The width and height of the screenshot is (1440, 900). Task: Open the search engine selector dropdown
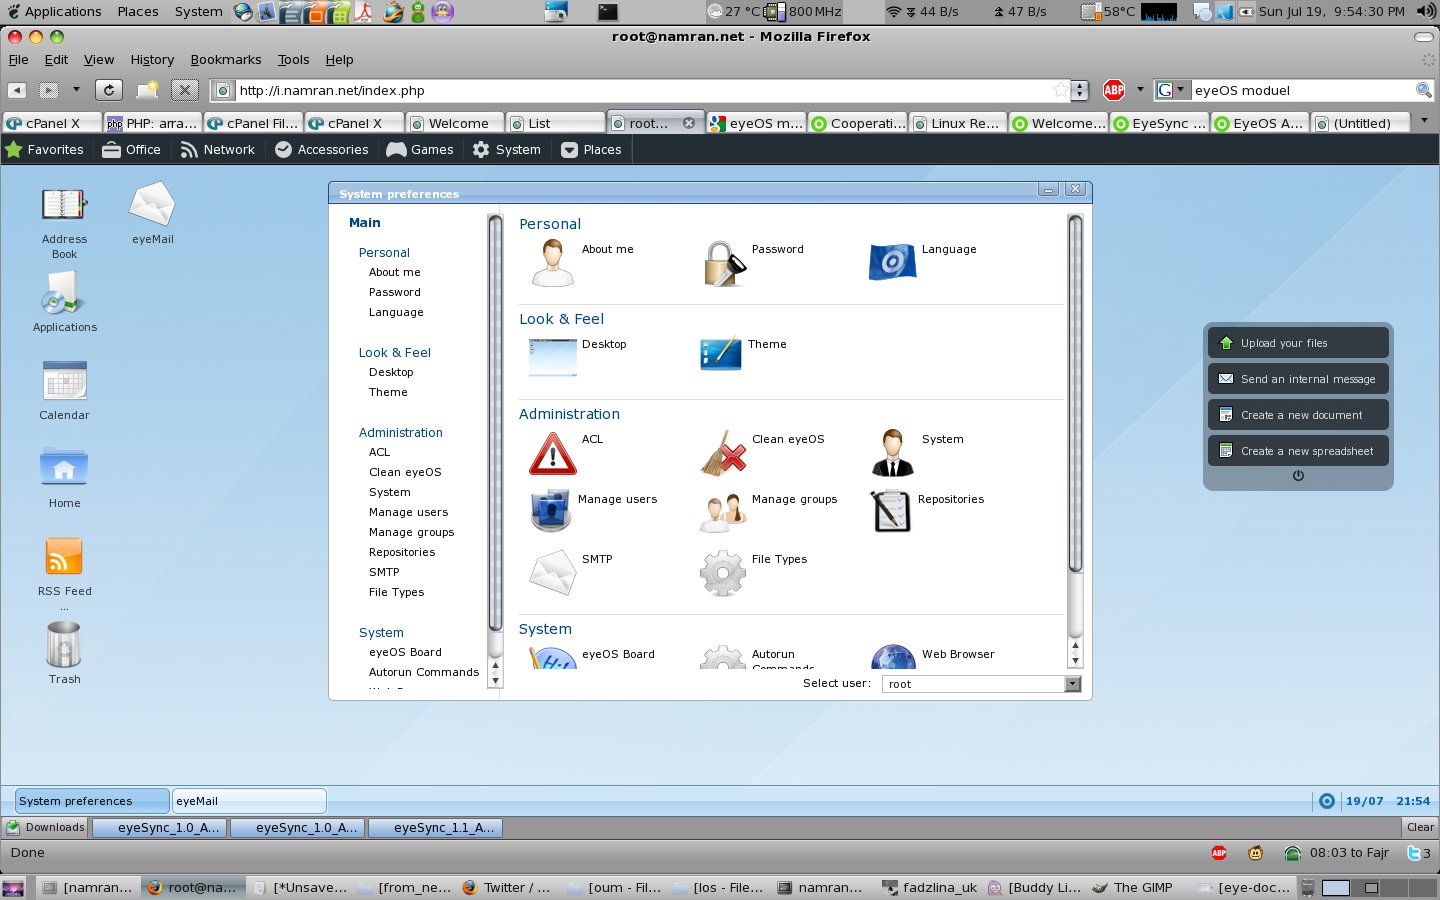coord(1171,90)
